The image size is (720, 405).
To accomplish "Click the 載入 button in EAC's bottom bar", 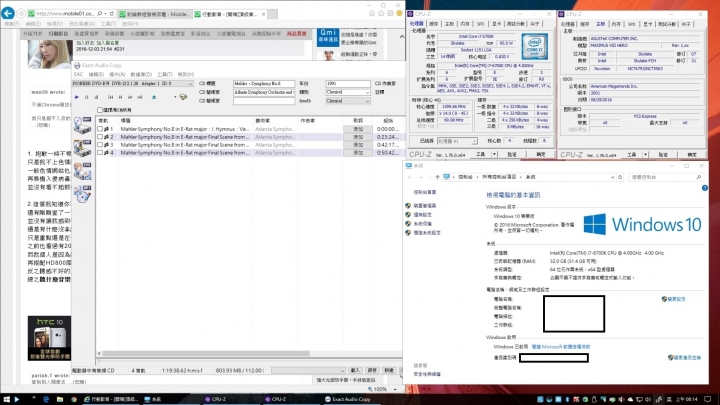I will pos(355,371).
